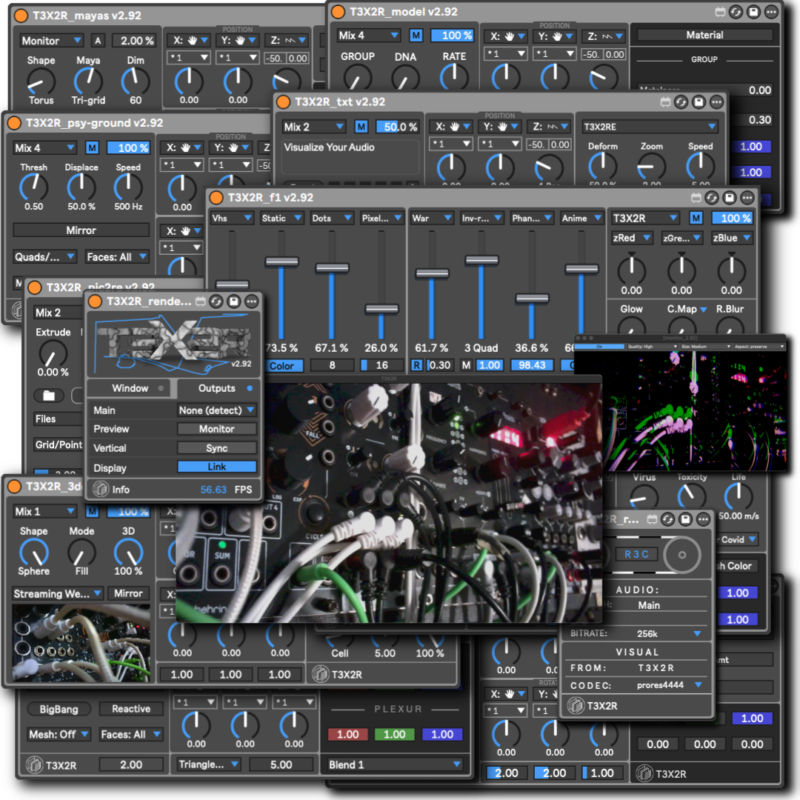Viewport: 800px width, 800px height.
Task: Click round record button next to R3C
Action: click(682, 555)
